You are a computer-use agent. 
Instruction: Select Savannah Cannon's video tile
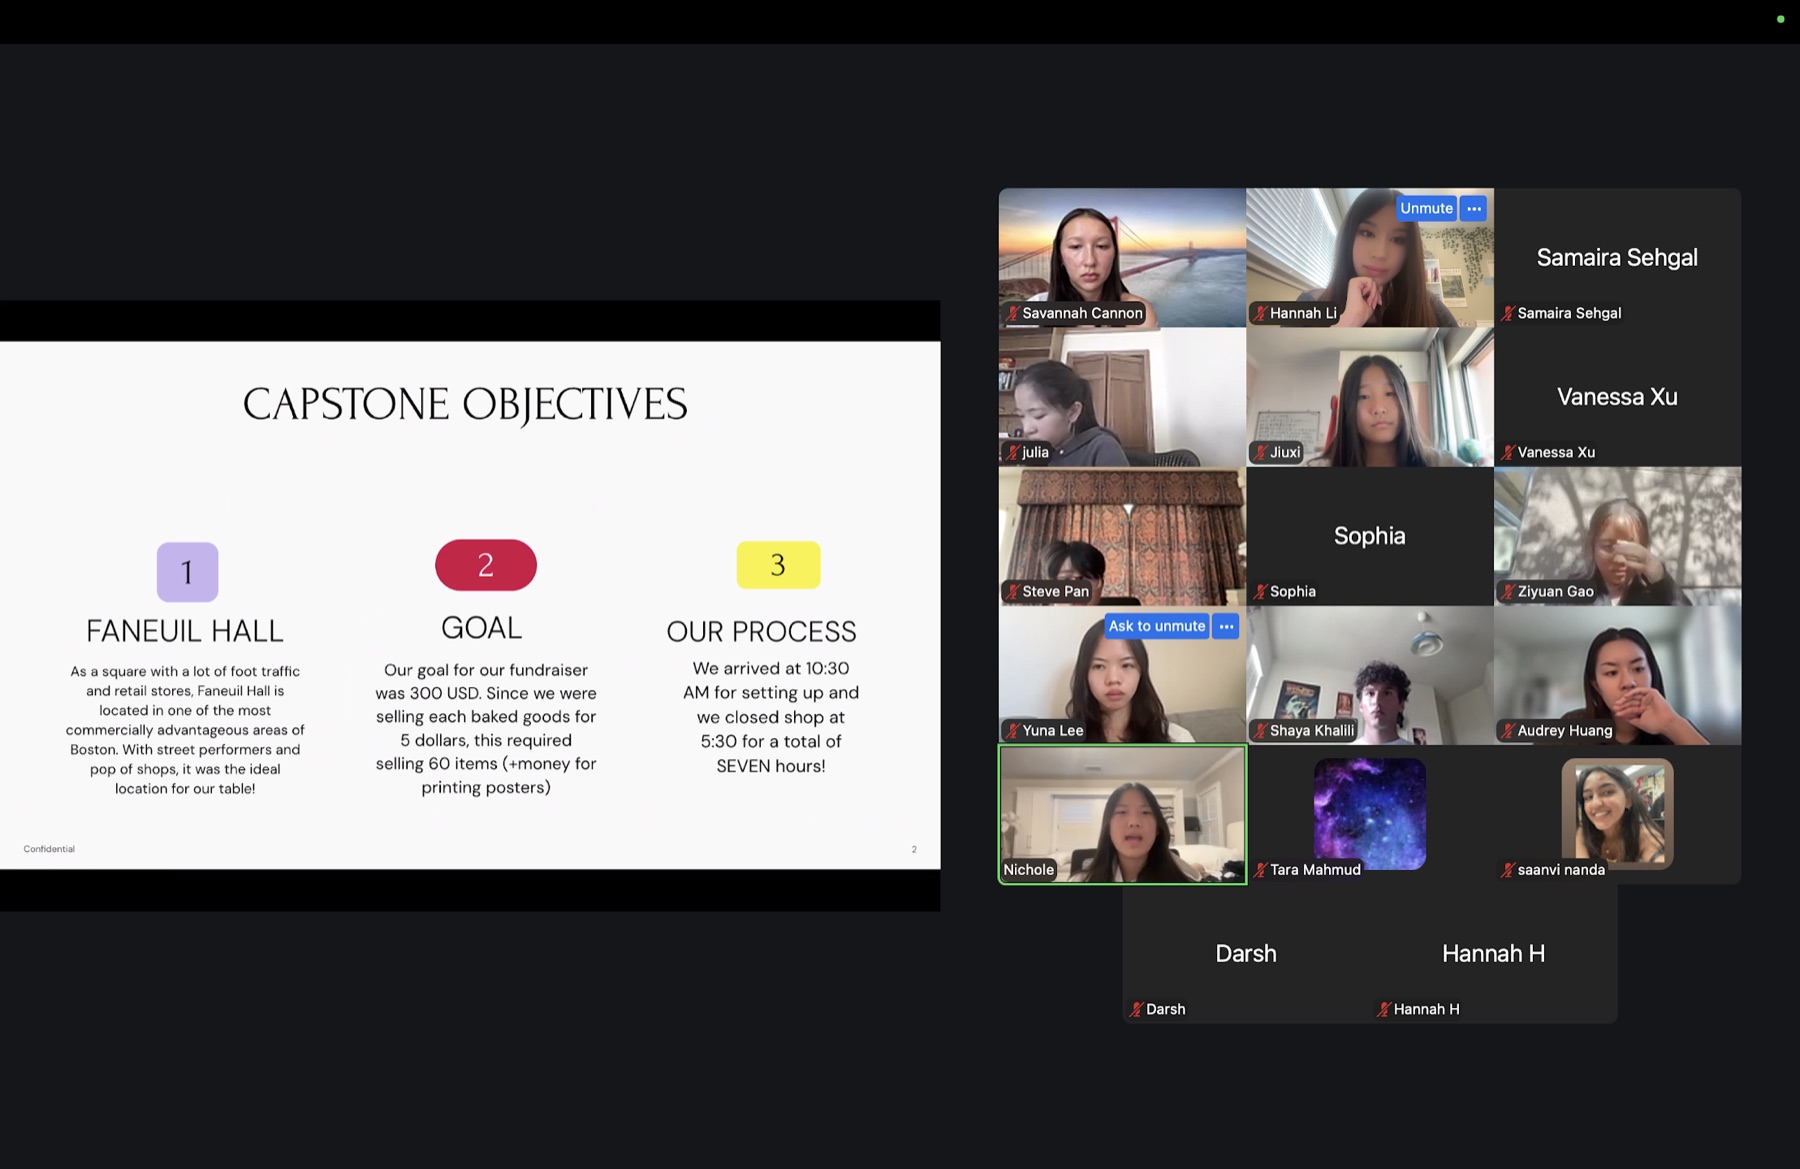point(1122,257)
